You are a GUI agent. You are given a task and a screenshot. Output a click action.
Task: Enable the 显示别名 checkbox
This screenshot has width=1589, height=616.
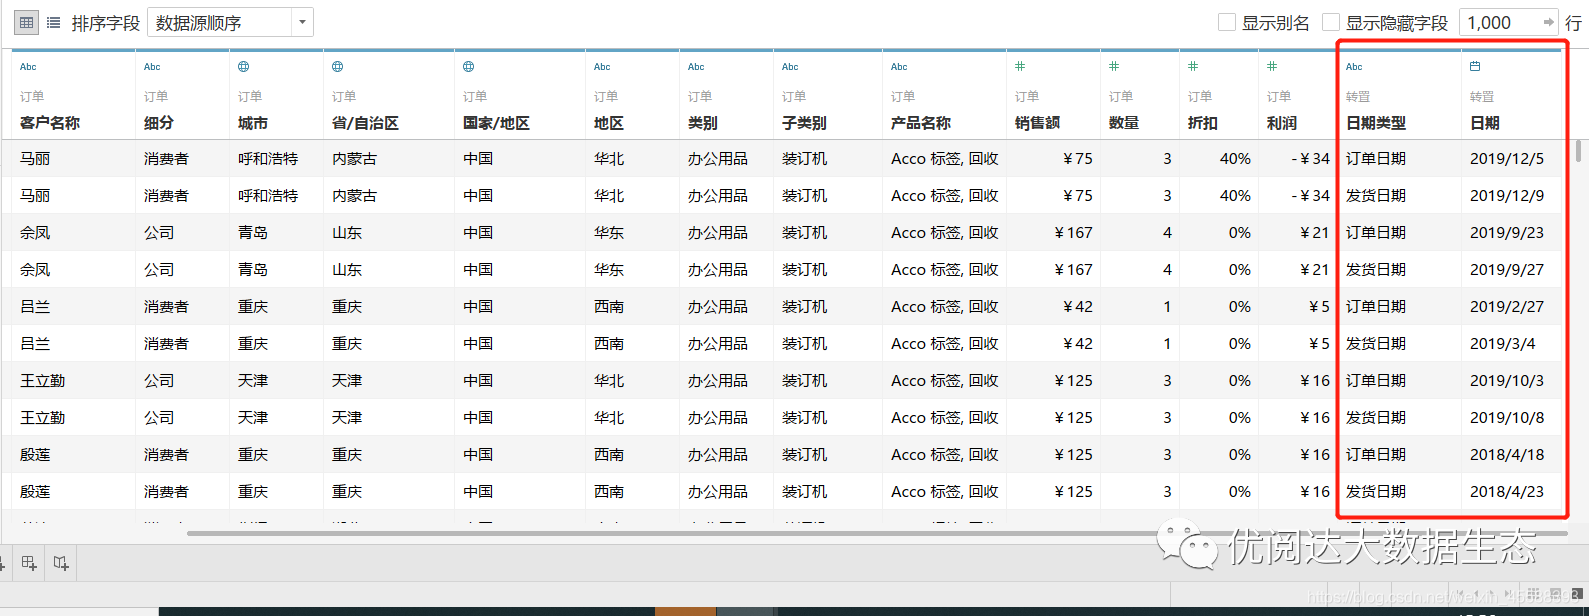(1226, 22)
